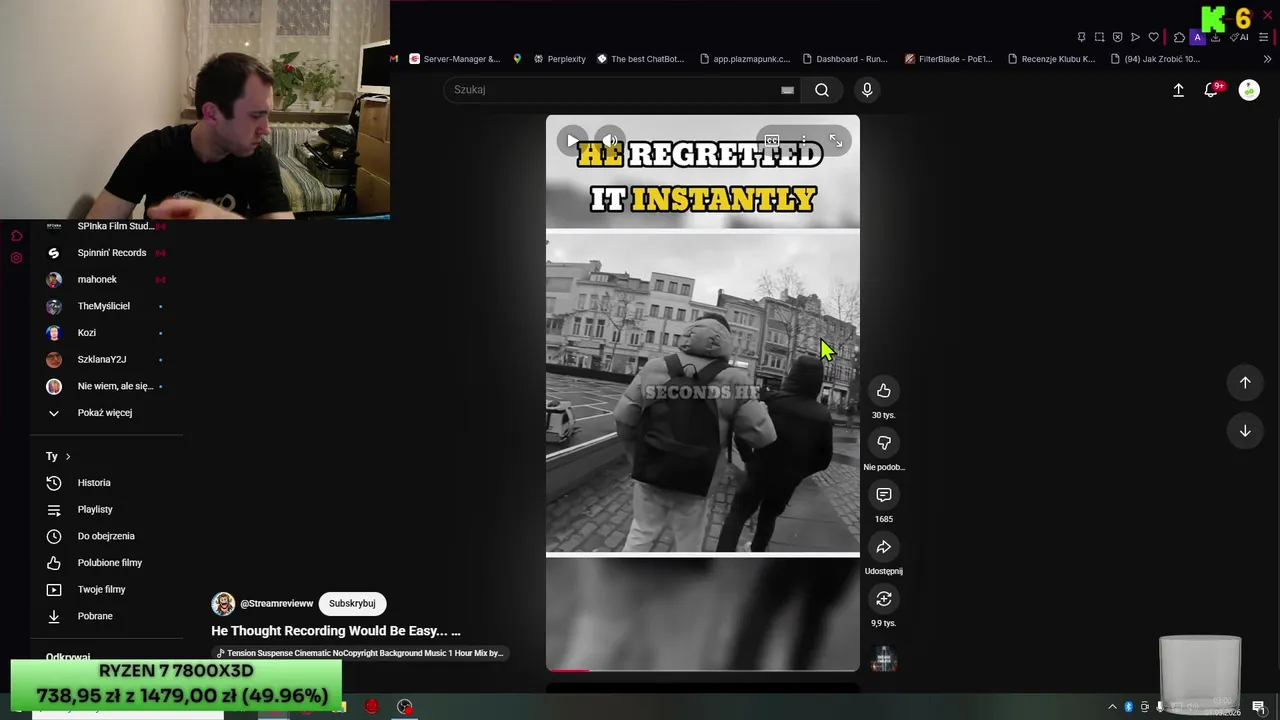Start voice search with the microphone
Viewport: 1280px width, 720px height.
[x=867, y=90]
